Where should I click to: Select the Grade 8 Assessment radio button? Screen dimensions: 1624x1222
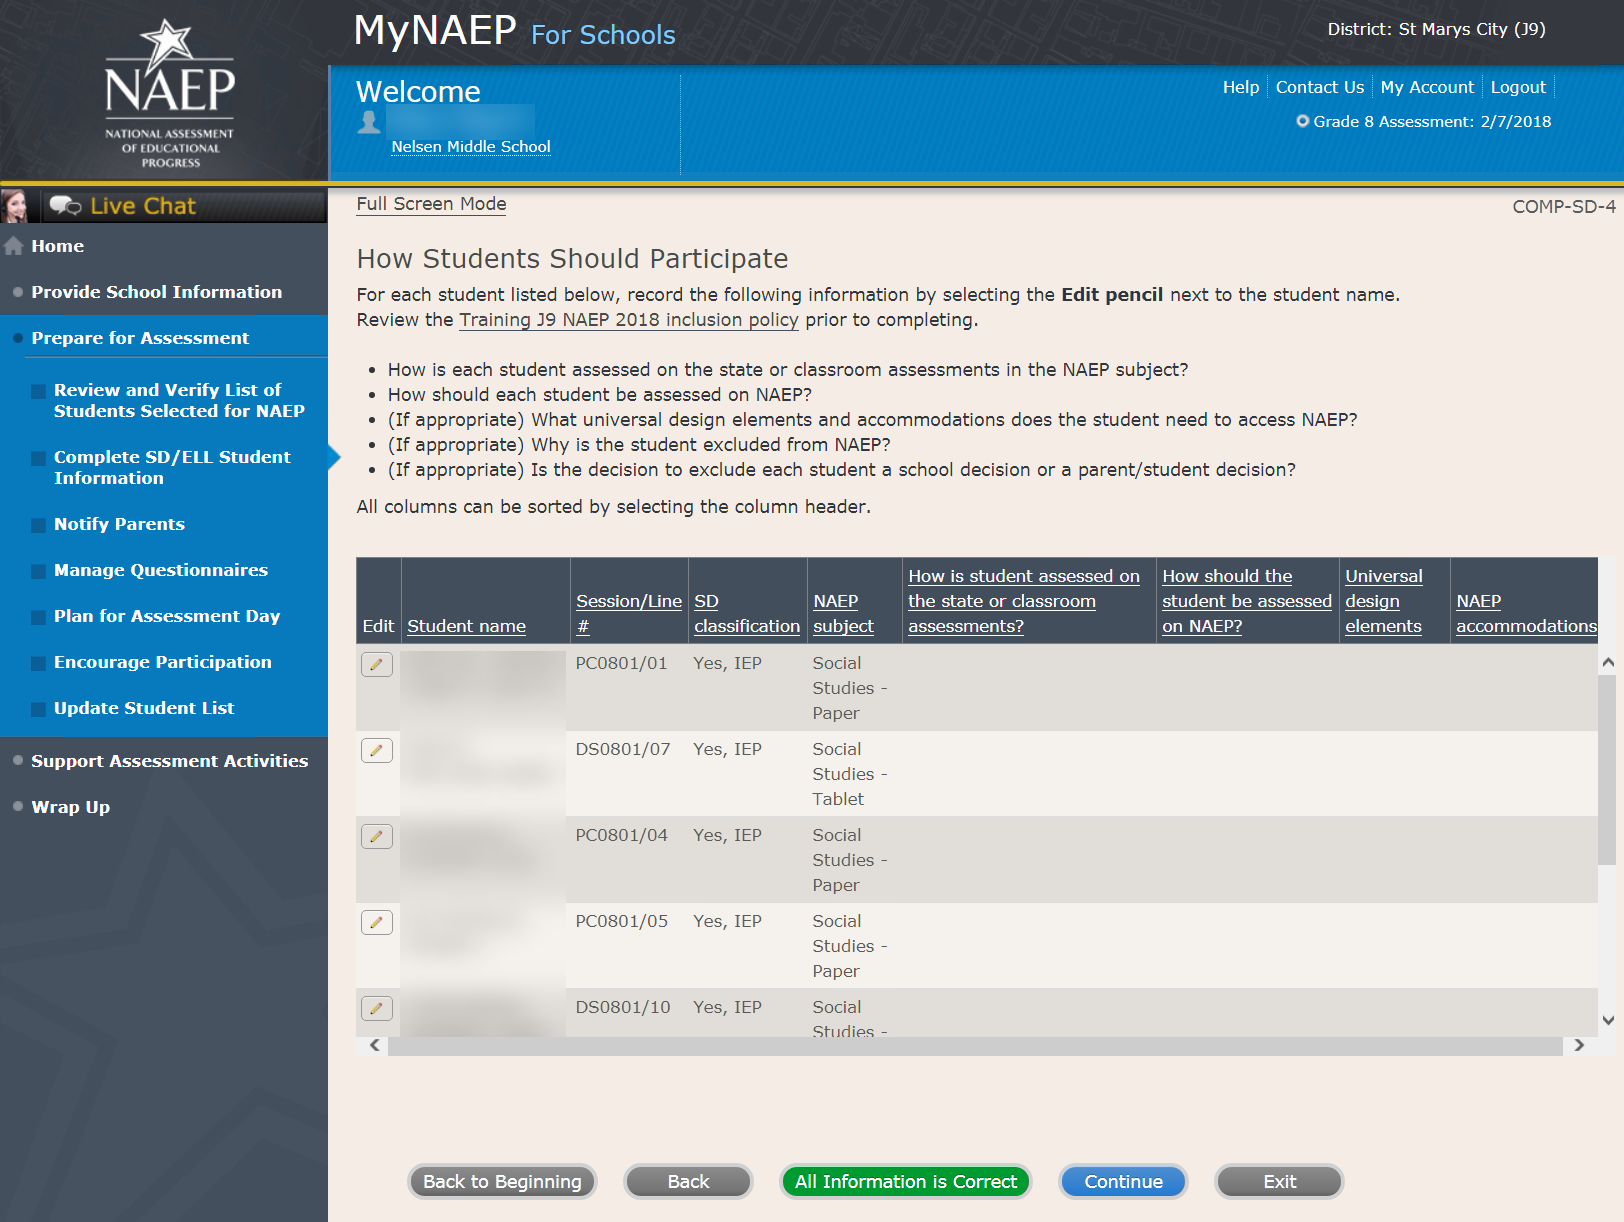pyautogui.click(x=1302, y=121)
